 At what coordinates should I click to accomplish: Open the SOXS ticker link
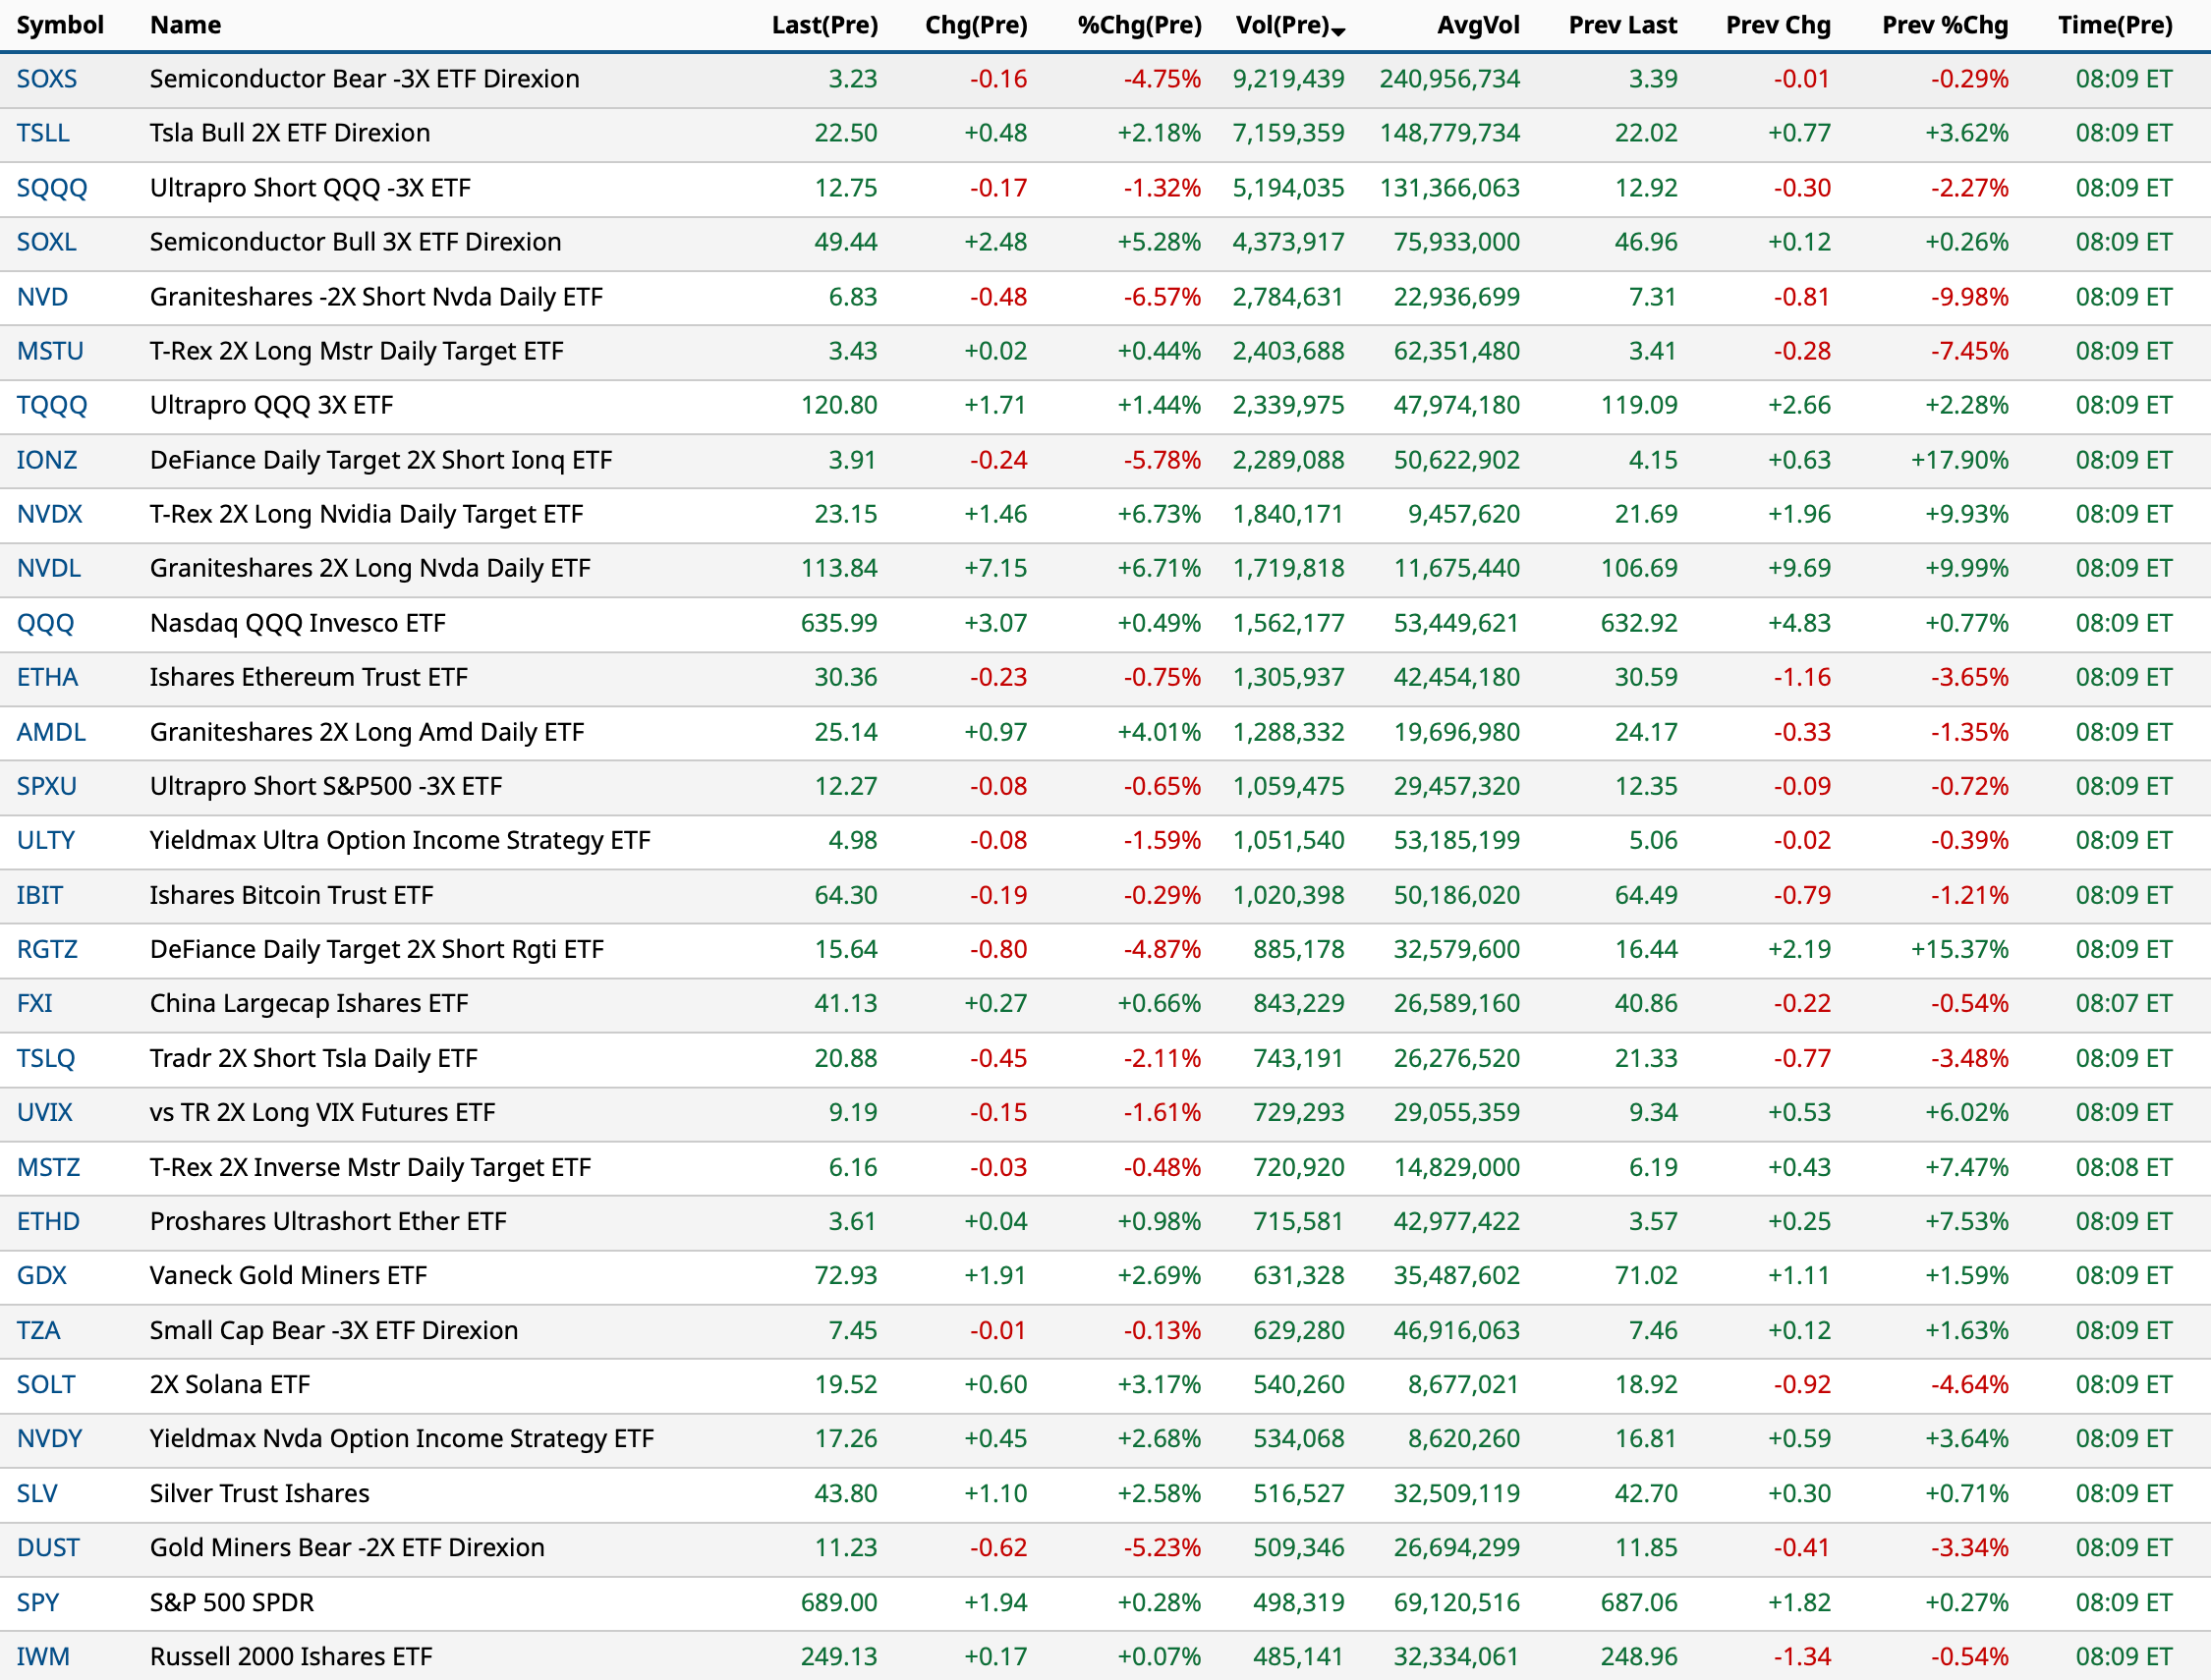(x=47, y=79)
